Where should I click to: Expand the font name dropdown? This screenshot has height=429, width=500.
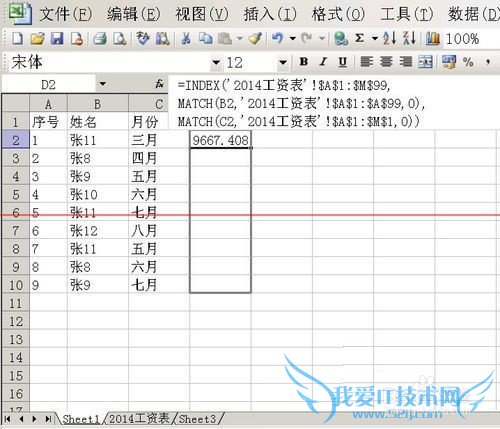pos(216,62)
